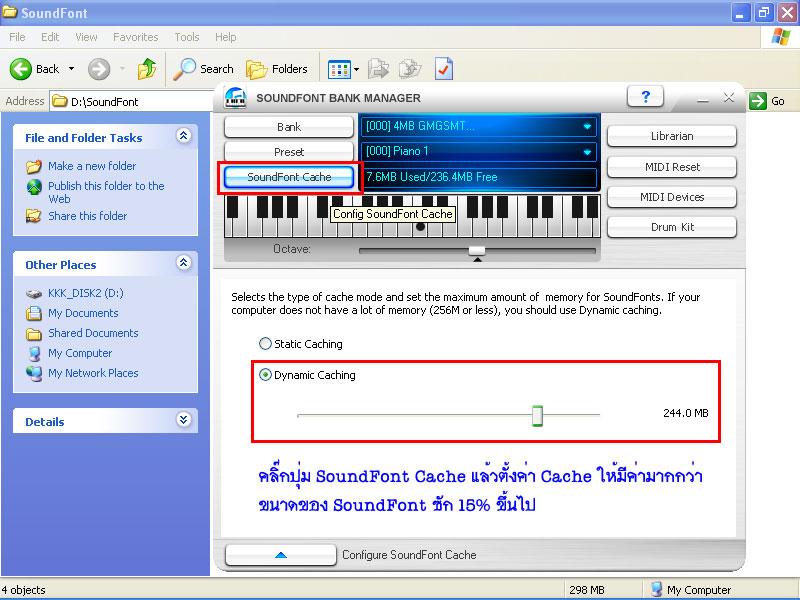This screenshot has height=600, width=800.
Task: Click My Computer icon in status bar
Action: pyautogui.click(x=657, y=589)
